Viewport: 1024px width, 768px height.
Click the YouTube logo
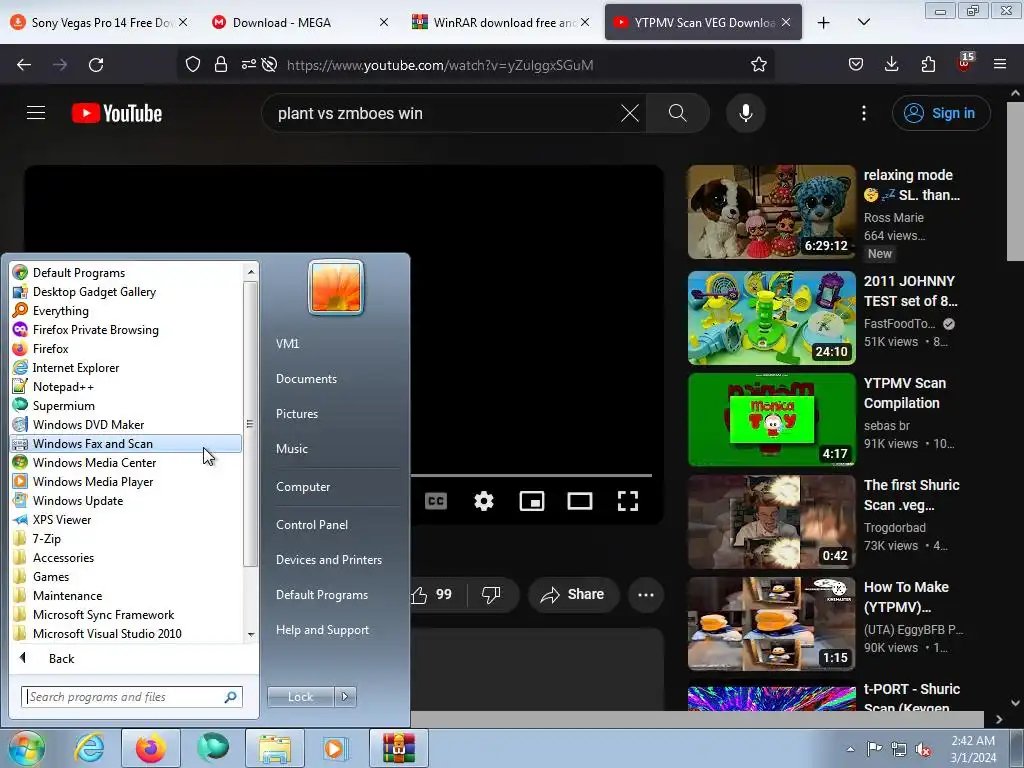tap(117, 113)
